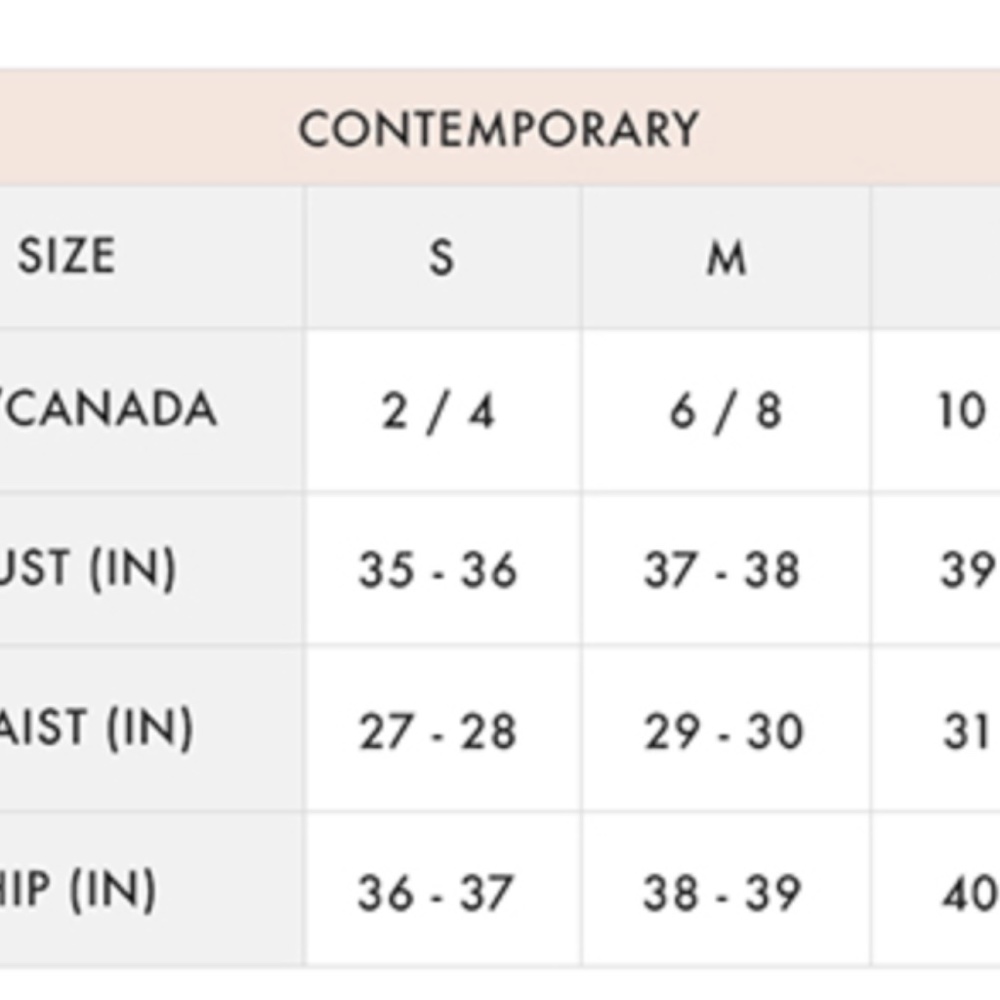The width and height of the screenshot is (1000, 1000).
Task: Click the 2 / 4 Canada size cell
Action: [443, 410]
